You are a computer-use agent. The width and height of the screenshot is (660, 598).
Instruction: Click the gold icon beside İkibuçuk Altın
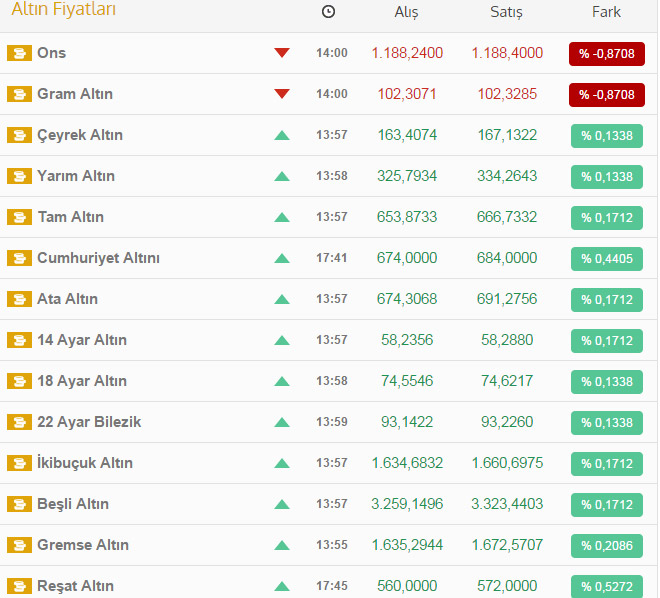[x=19, y=464]
